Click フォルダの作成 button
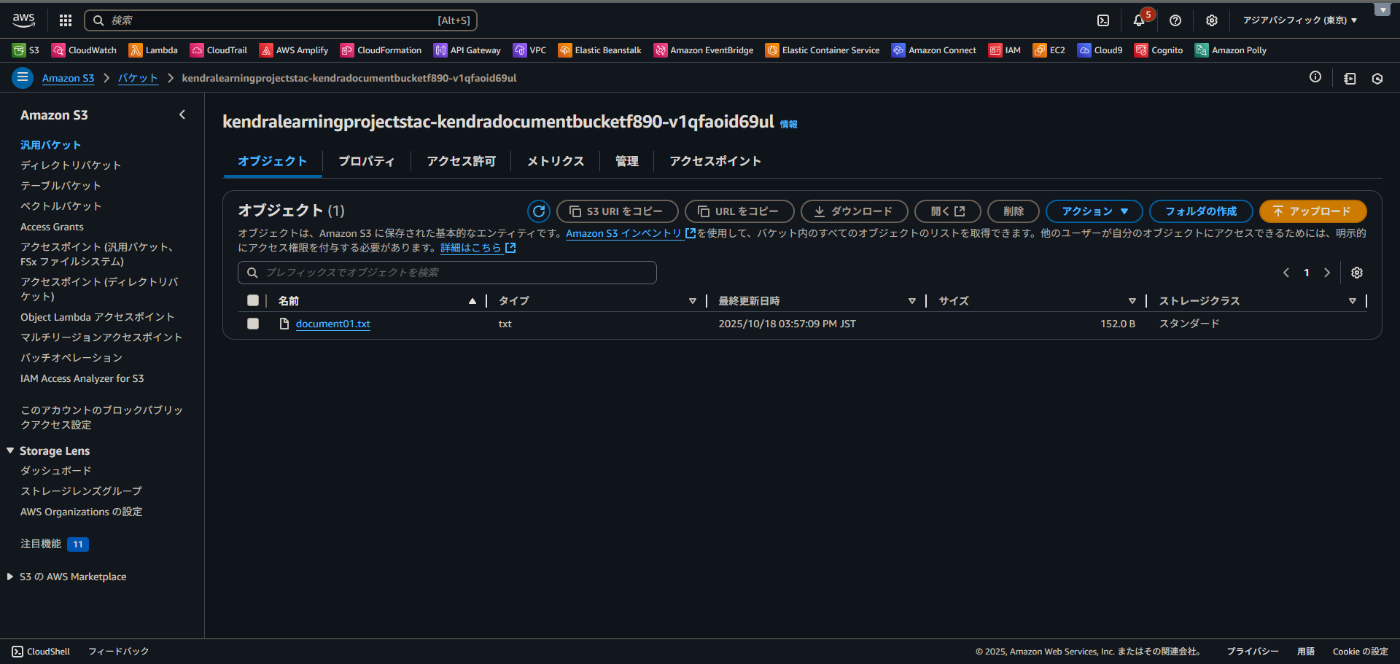 point(1201,211)
